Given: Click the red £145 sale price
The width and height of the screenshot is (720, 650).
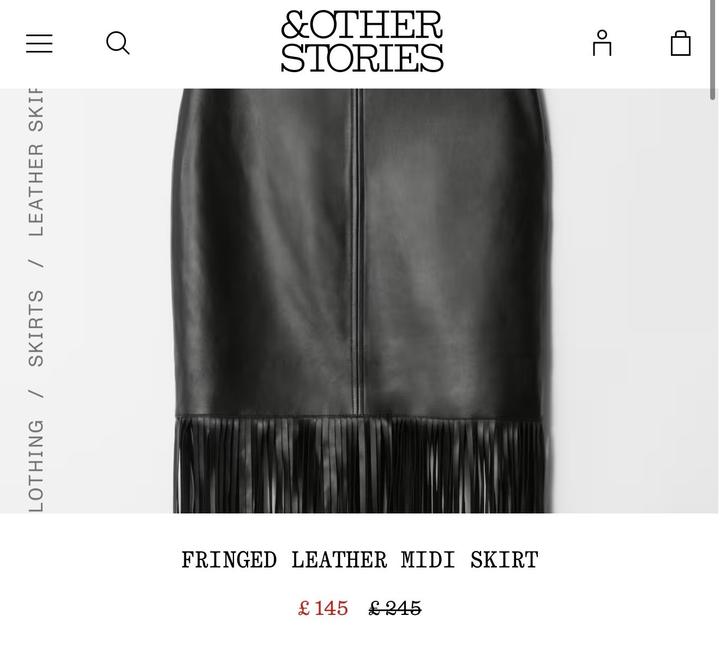Looking at the screenshot, I should pyautogui.click(x=323, y=609).
